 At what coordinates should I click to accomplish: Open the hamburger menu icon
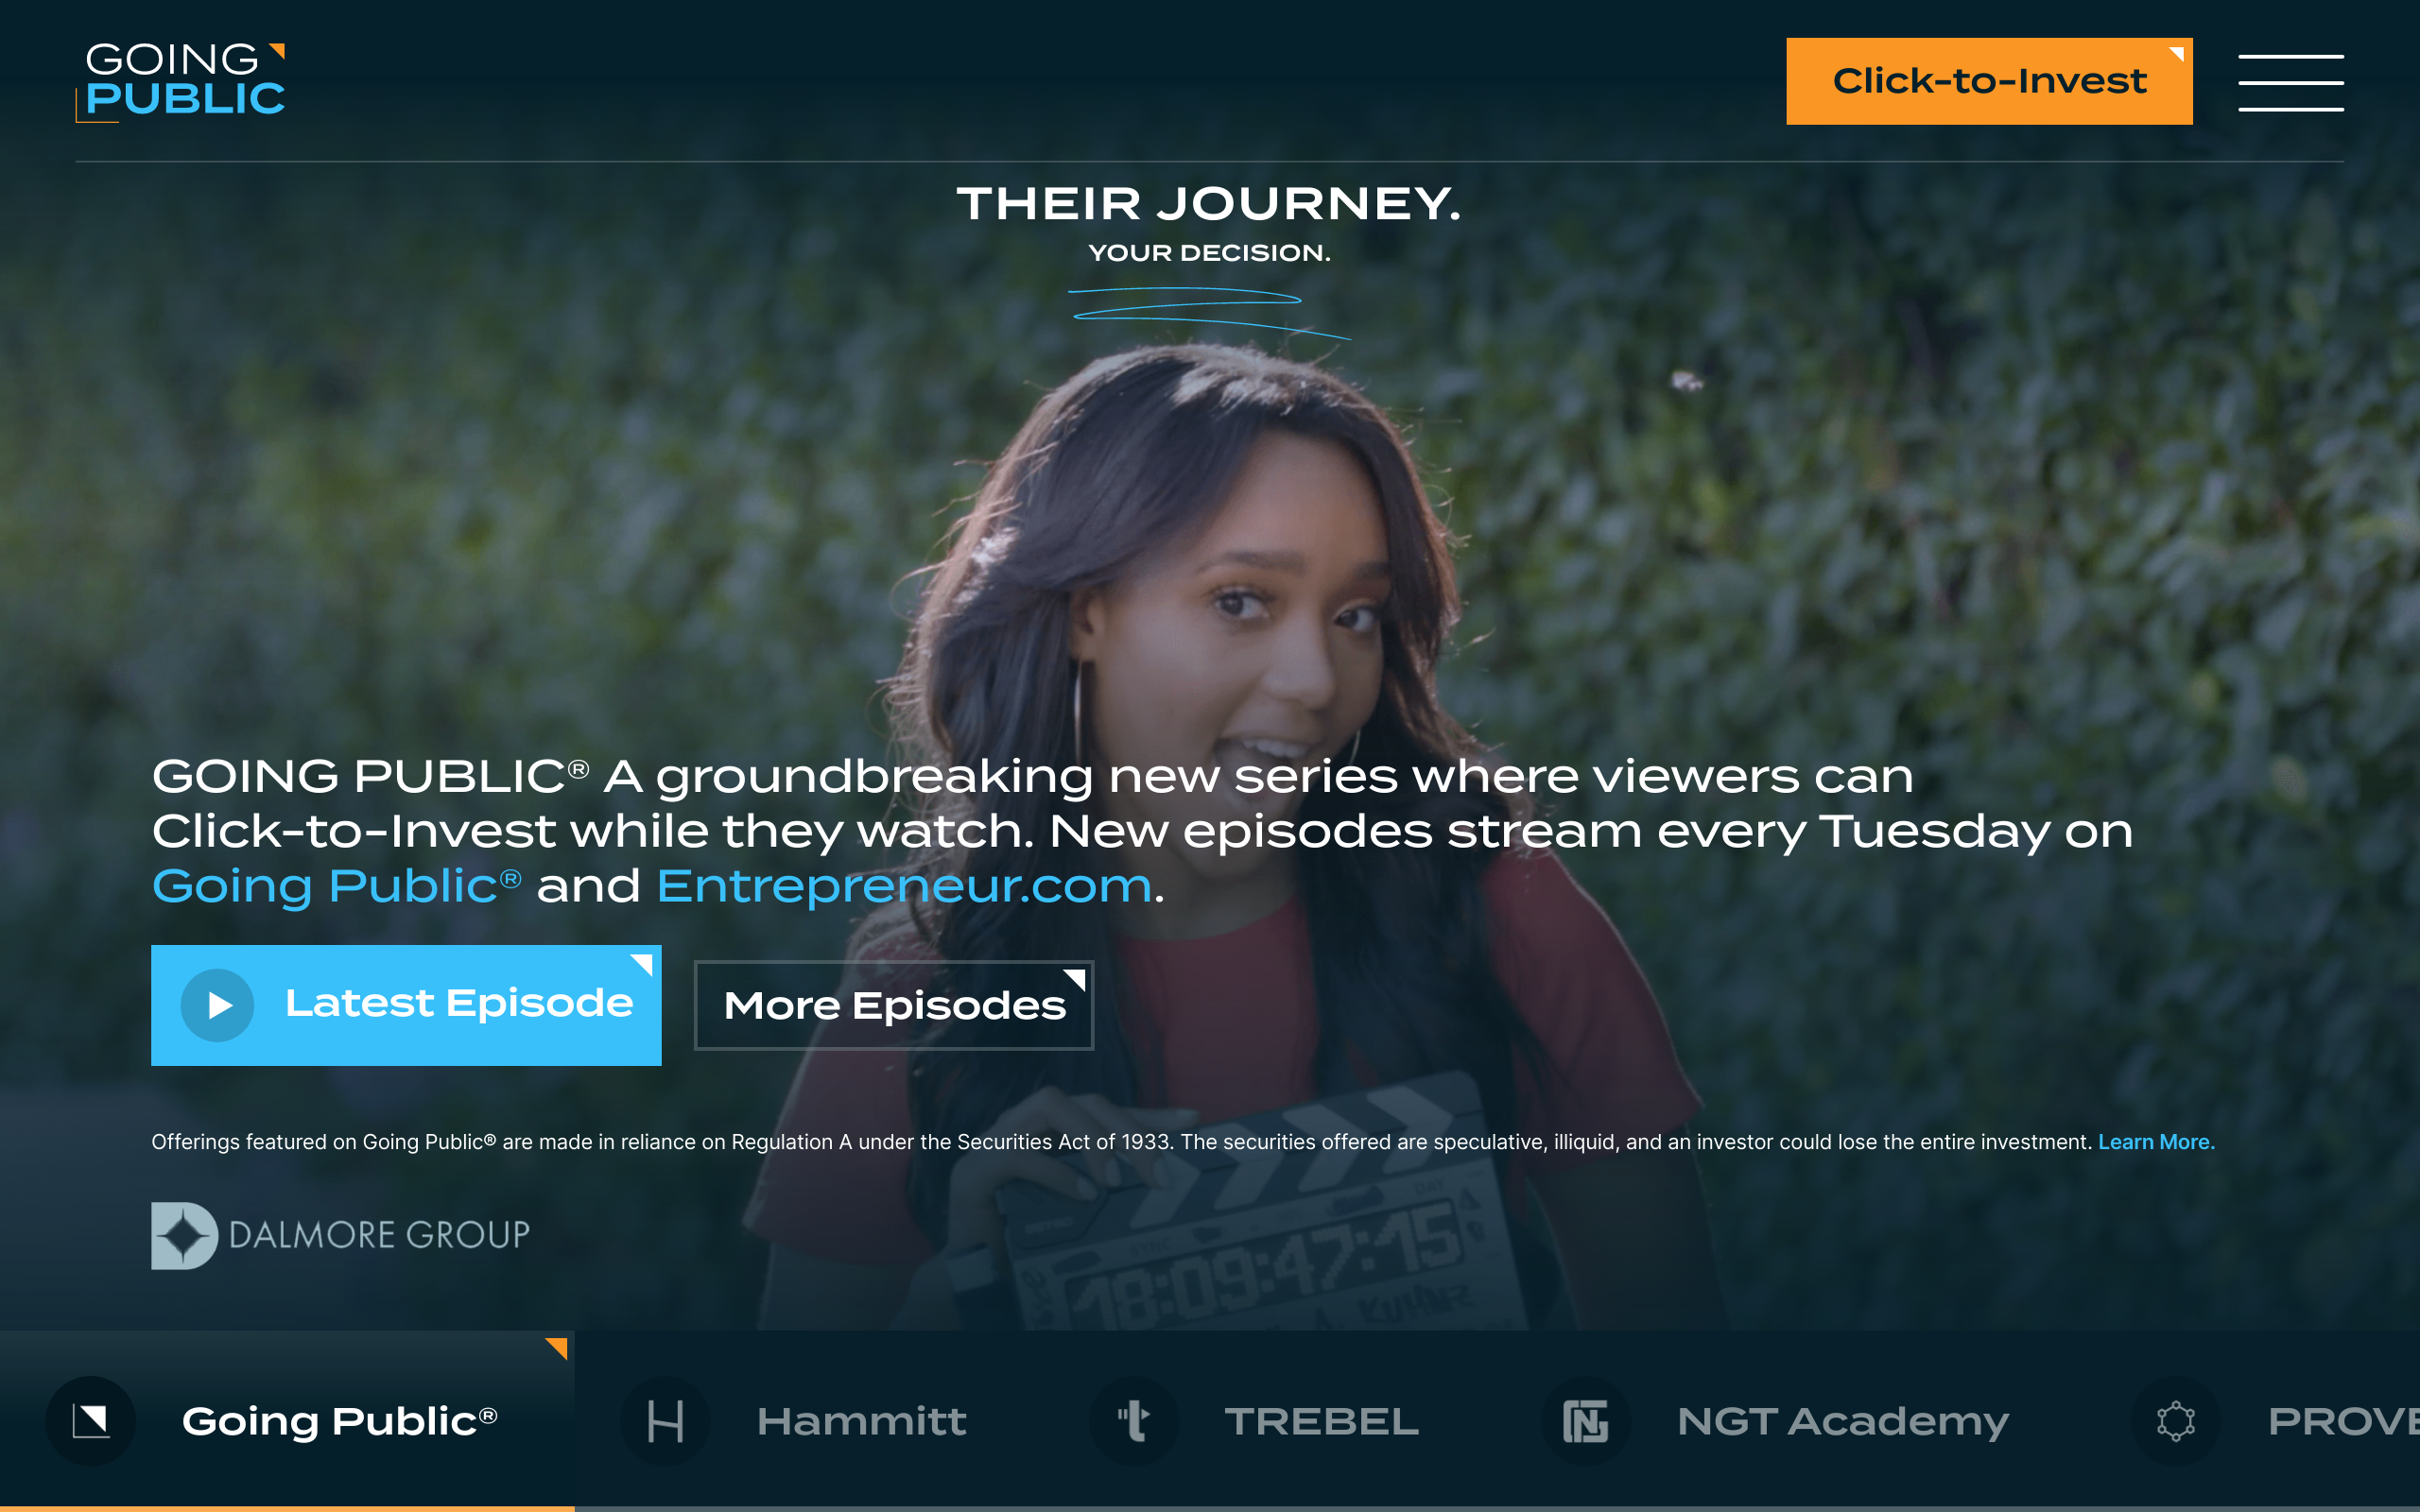(x=2290, y=82)
